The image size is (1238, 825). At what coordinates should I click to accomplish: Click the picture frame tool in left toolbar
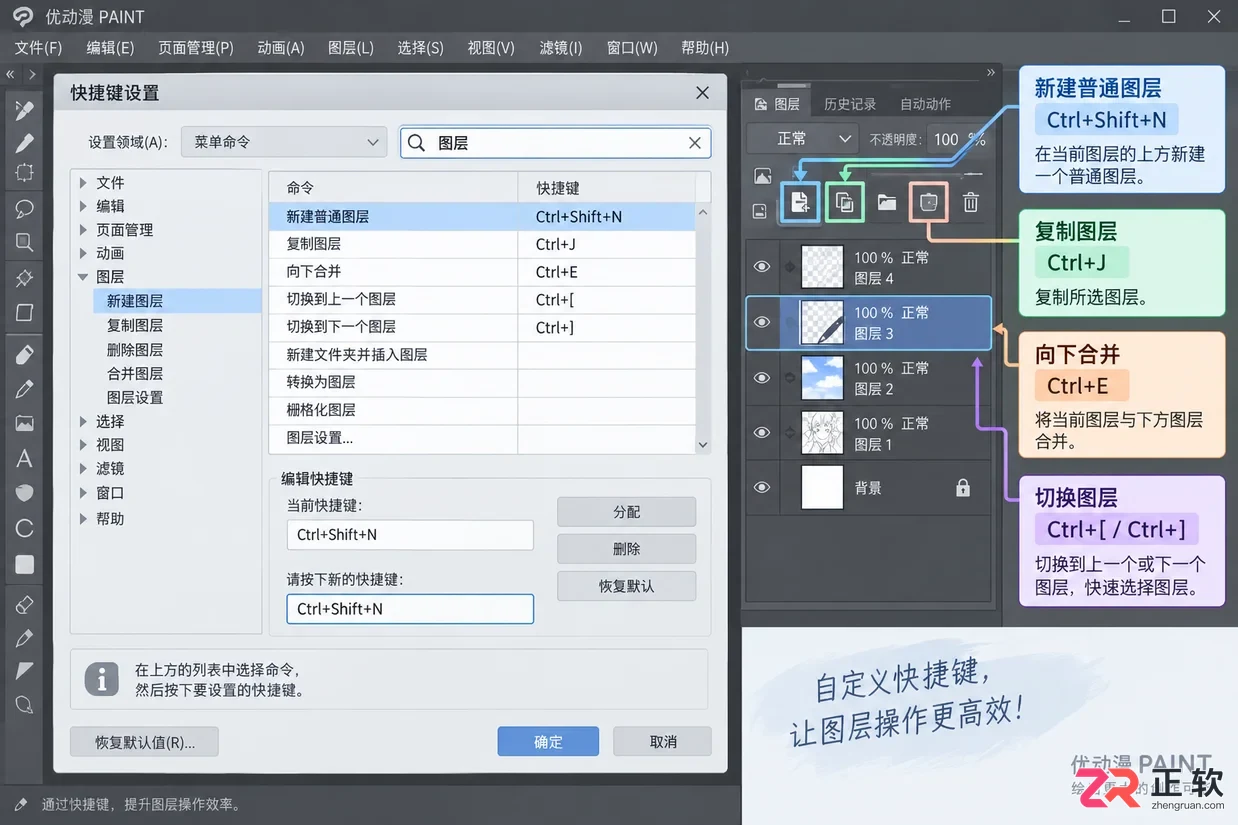click(24, 424)
